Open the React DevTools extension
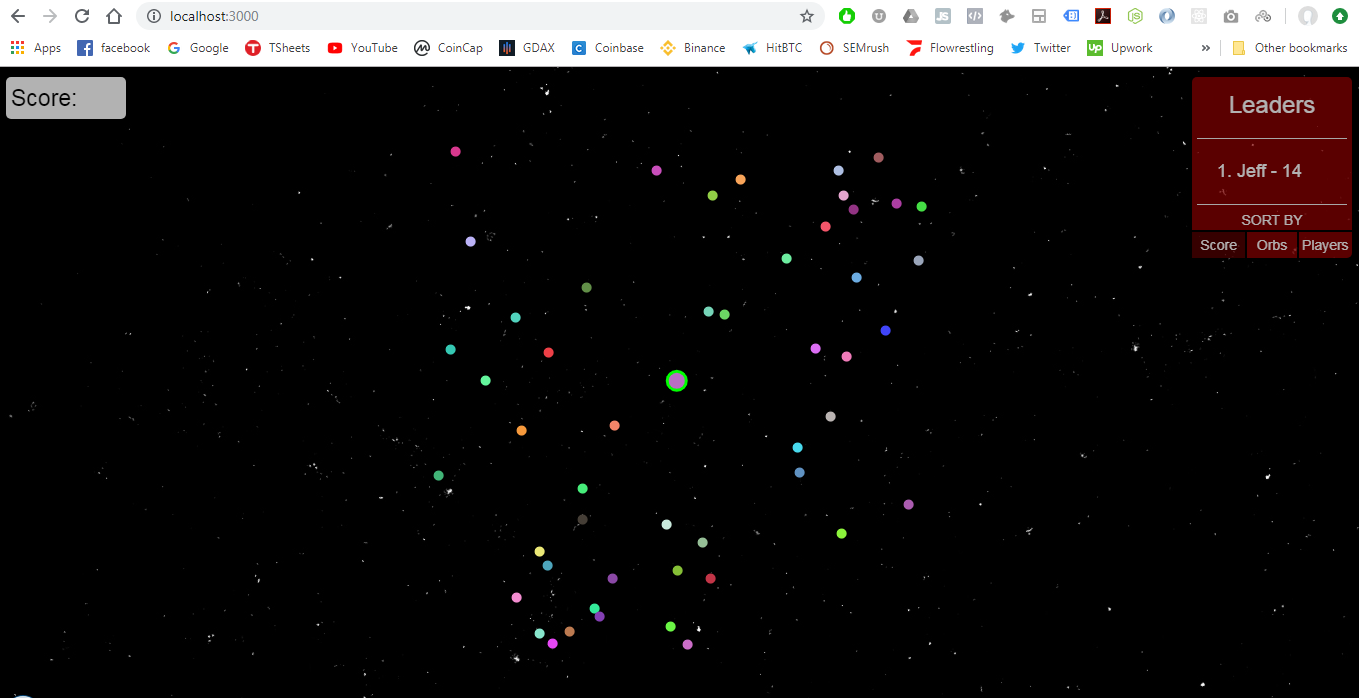 [1199, 16]
